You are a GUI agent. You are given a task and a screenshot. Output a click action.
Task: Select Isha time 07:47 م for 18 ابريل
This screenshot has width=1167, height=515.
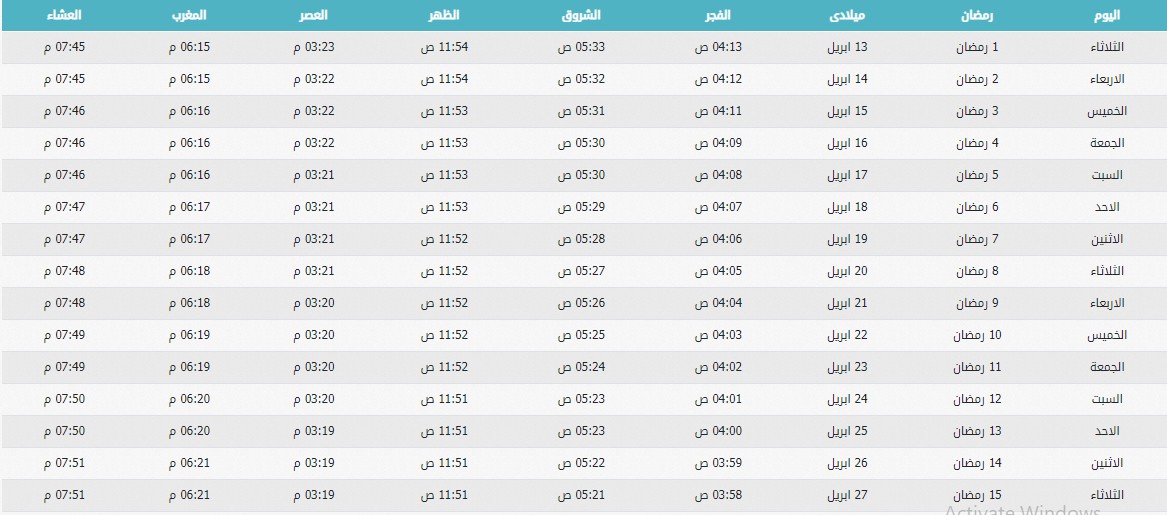point(64,208)
